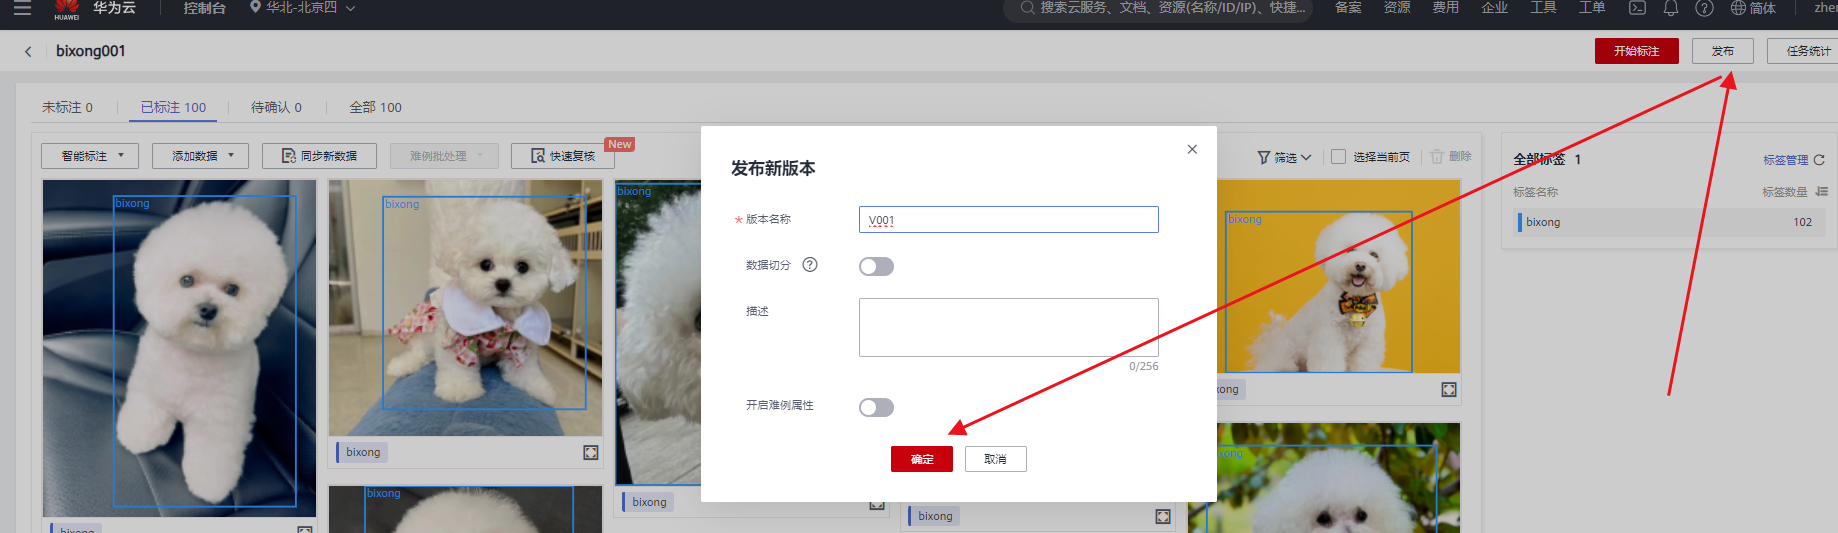The image size is (1838, 533).
Task: Open the 工单 top menu
Action: [x=1592, y=8]
